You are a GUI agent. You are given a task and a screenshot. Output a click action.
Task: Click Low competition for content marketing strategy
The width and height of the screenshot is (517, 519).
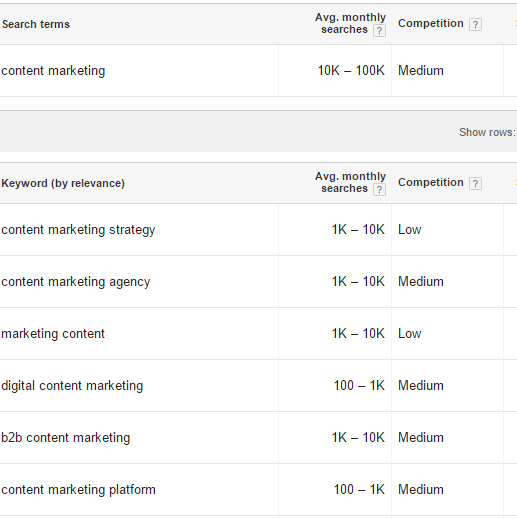[x=410, y=230]
